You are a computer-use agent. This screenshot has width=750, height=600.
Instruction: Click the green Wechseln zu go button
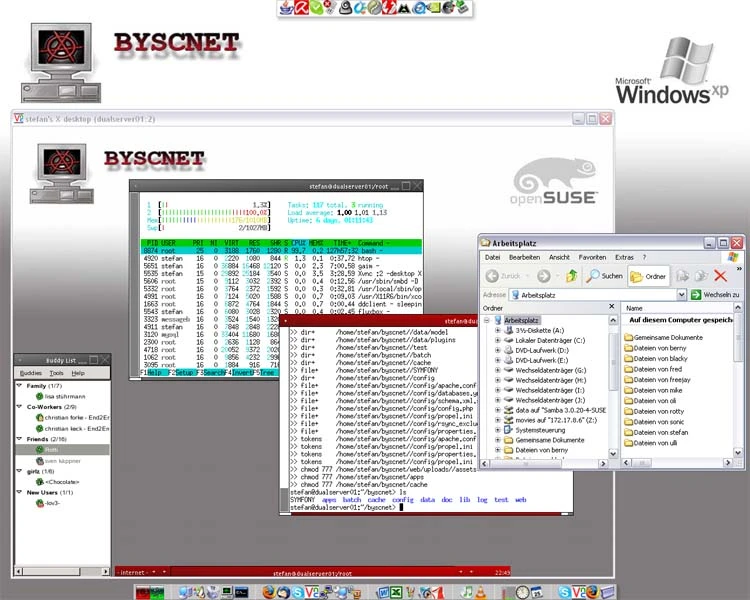pos(697,295)
